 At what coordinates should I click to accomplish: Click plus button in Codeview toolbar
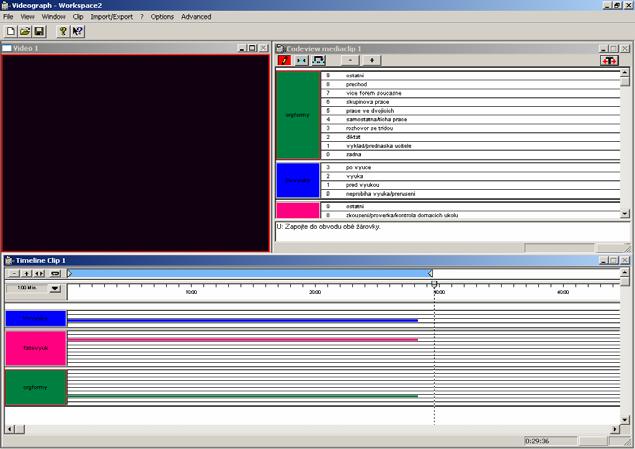point(372,60)
